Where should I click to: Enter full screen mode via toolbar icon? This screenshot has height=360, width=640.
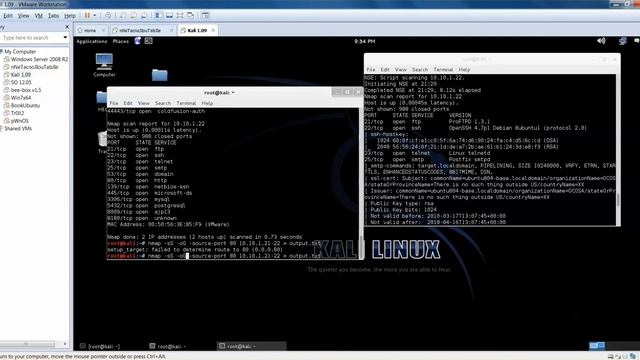pos(180,16)
